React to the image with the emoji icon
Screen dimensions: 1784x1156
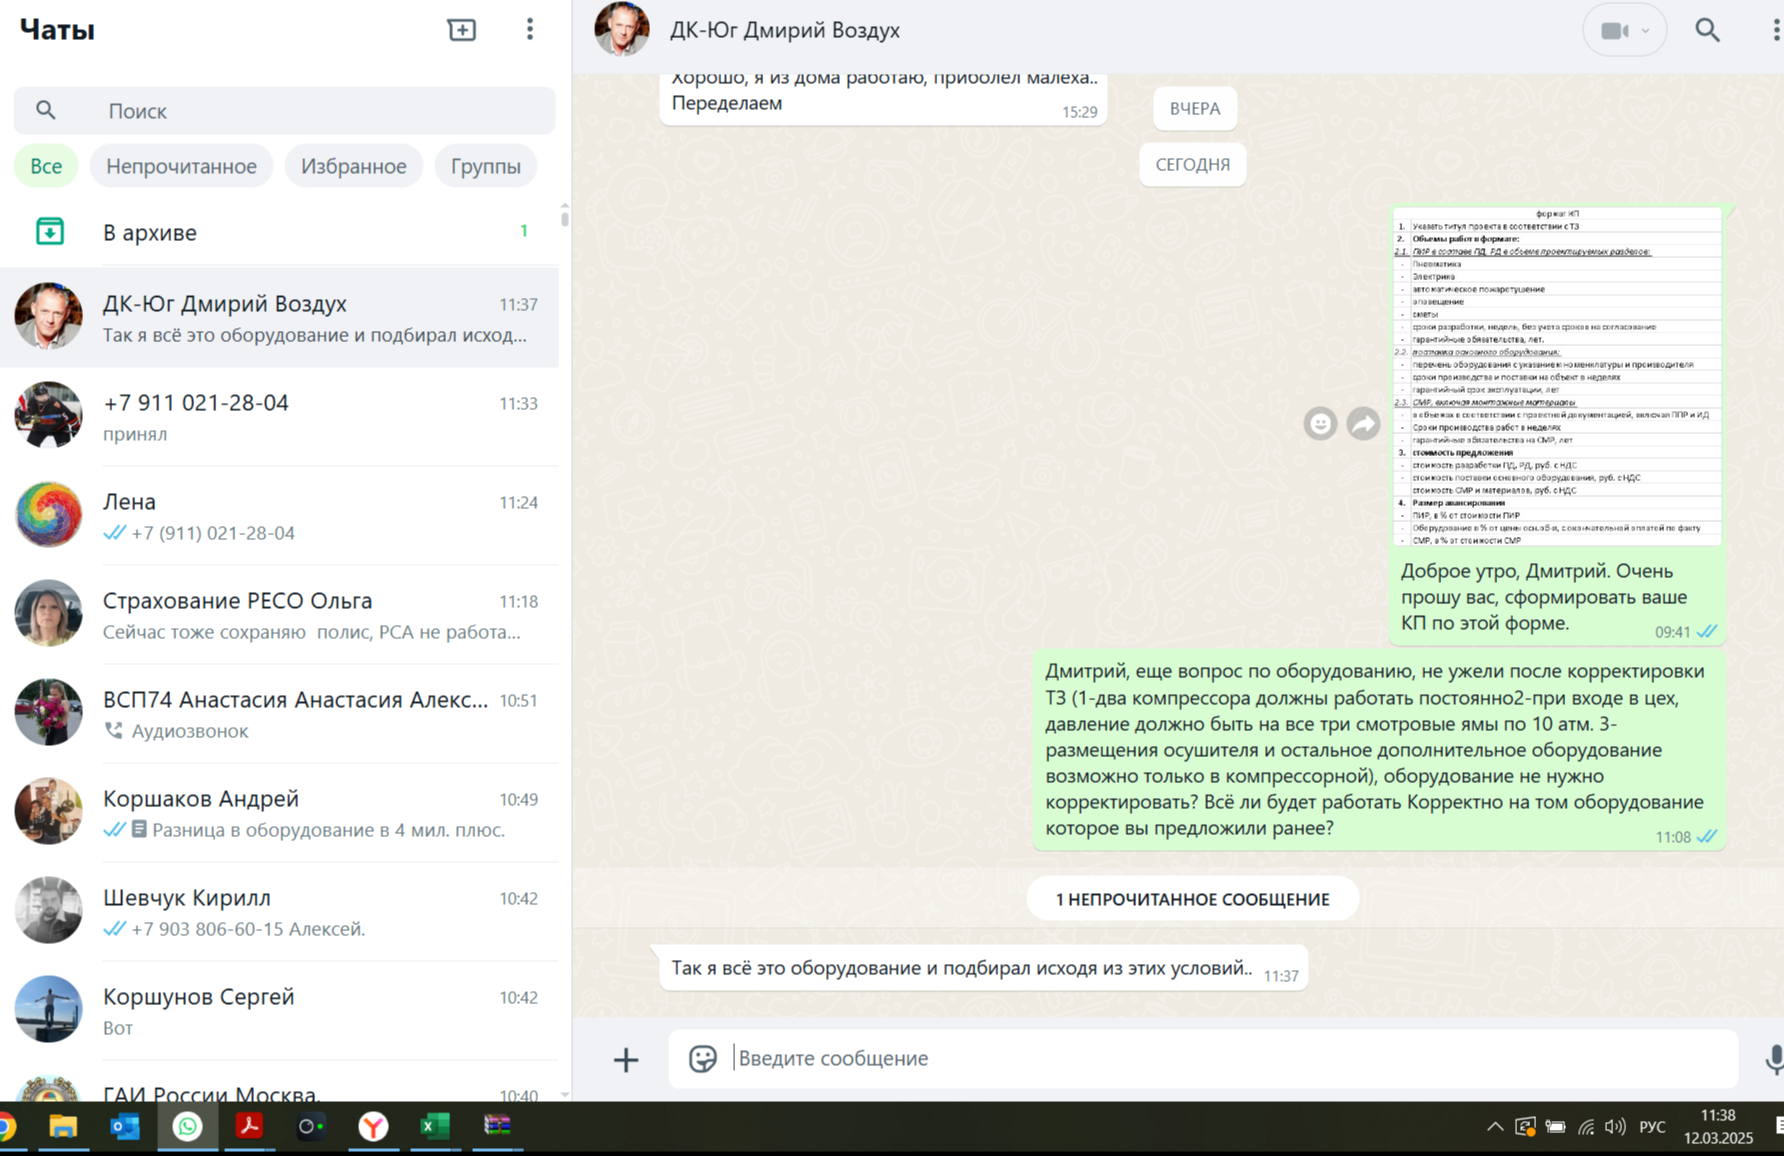[x=1320, y=424]
